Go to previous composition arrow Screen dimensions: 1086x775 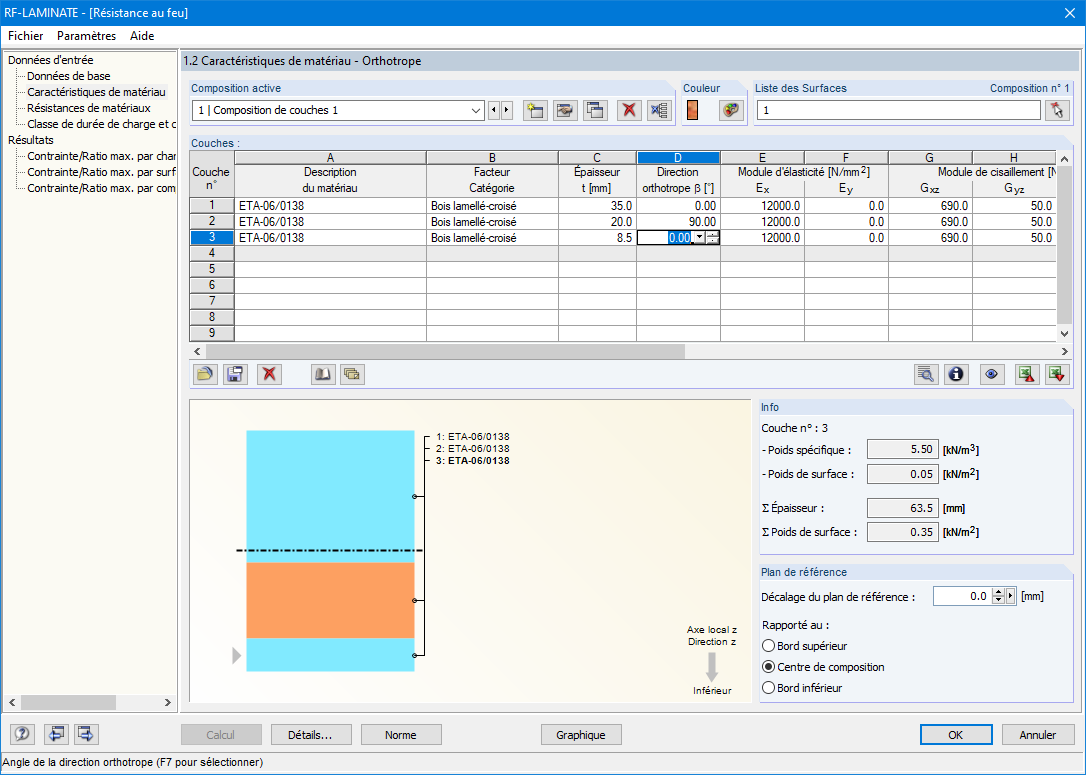tap(494, 110)
